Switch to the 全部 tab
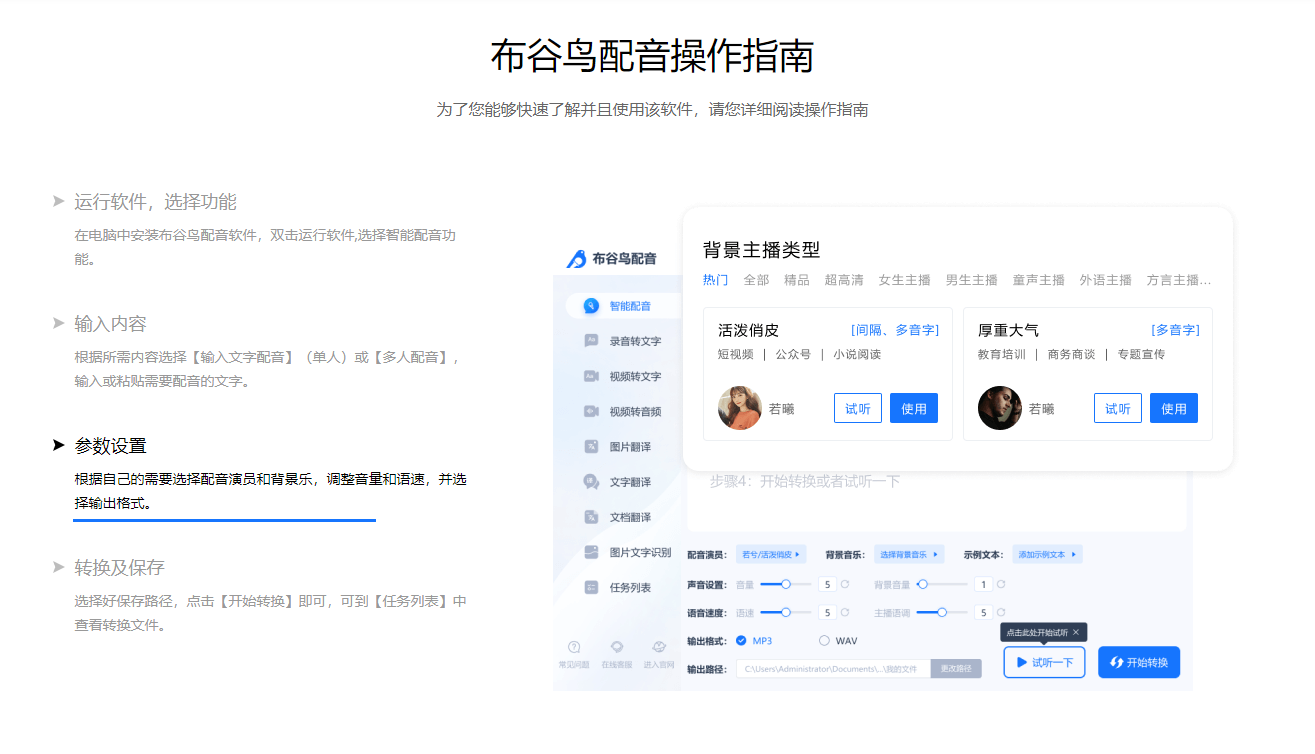 pyautogui.click(x=756, y=280)
